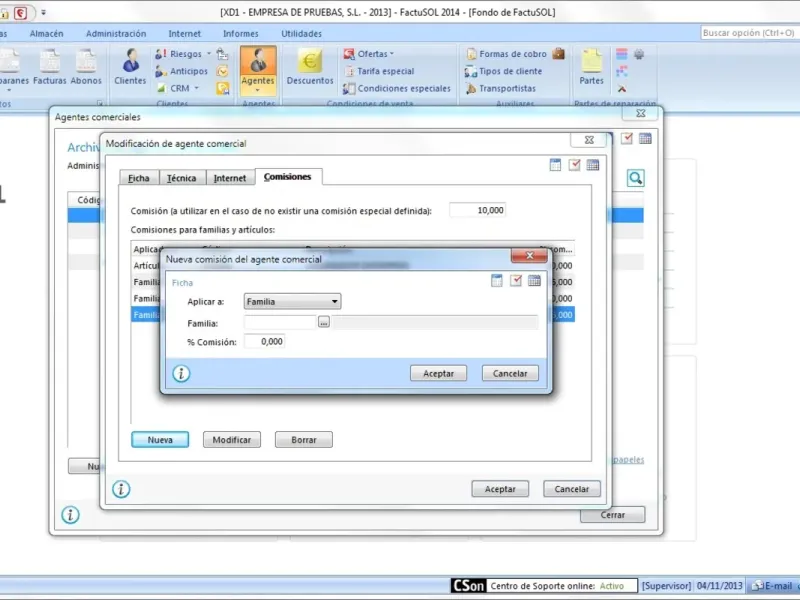Click the Modificar button
The image size is (800, 600).
point(232,440)
